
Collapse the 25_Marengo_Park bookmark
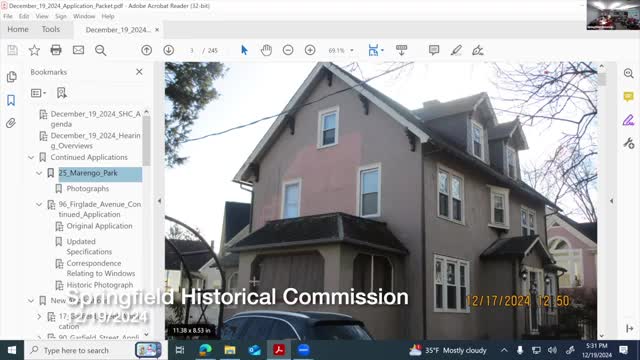tap(39, 173)
